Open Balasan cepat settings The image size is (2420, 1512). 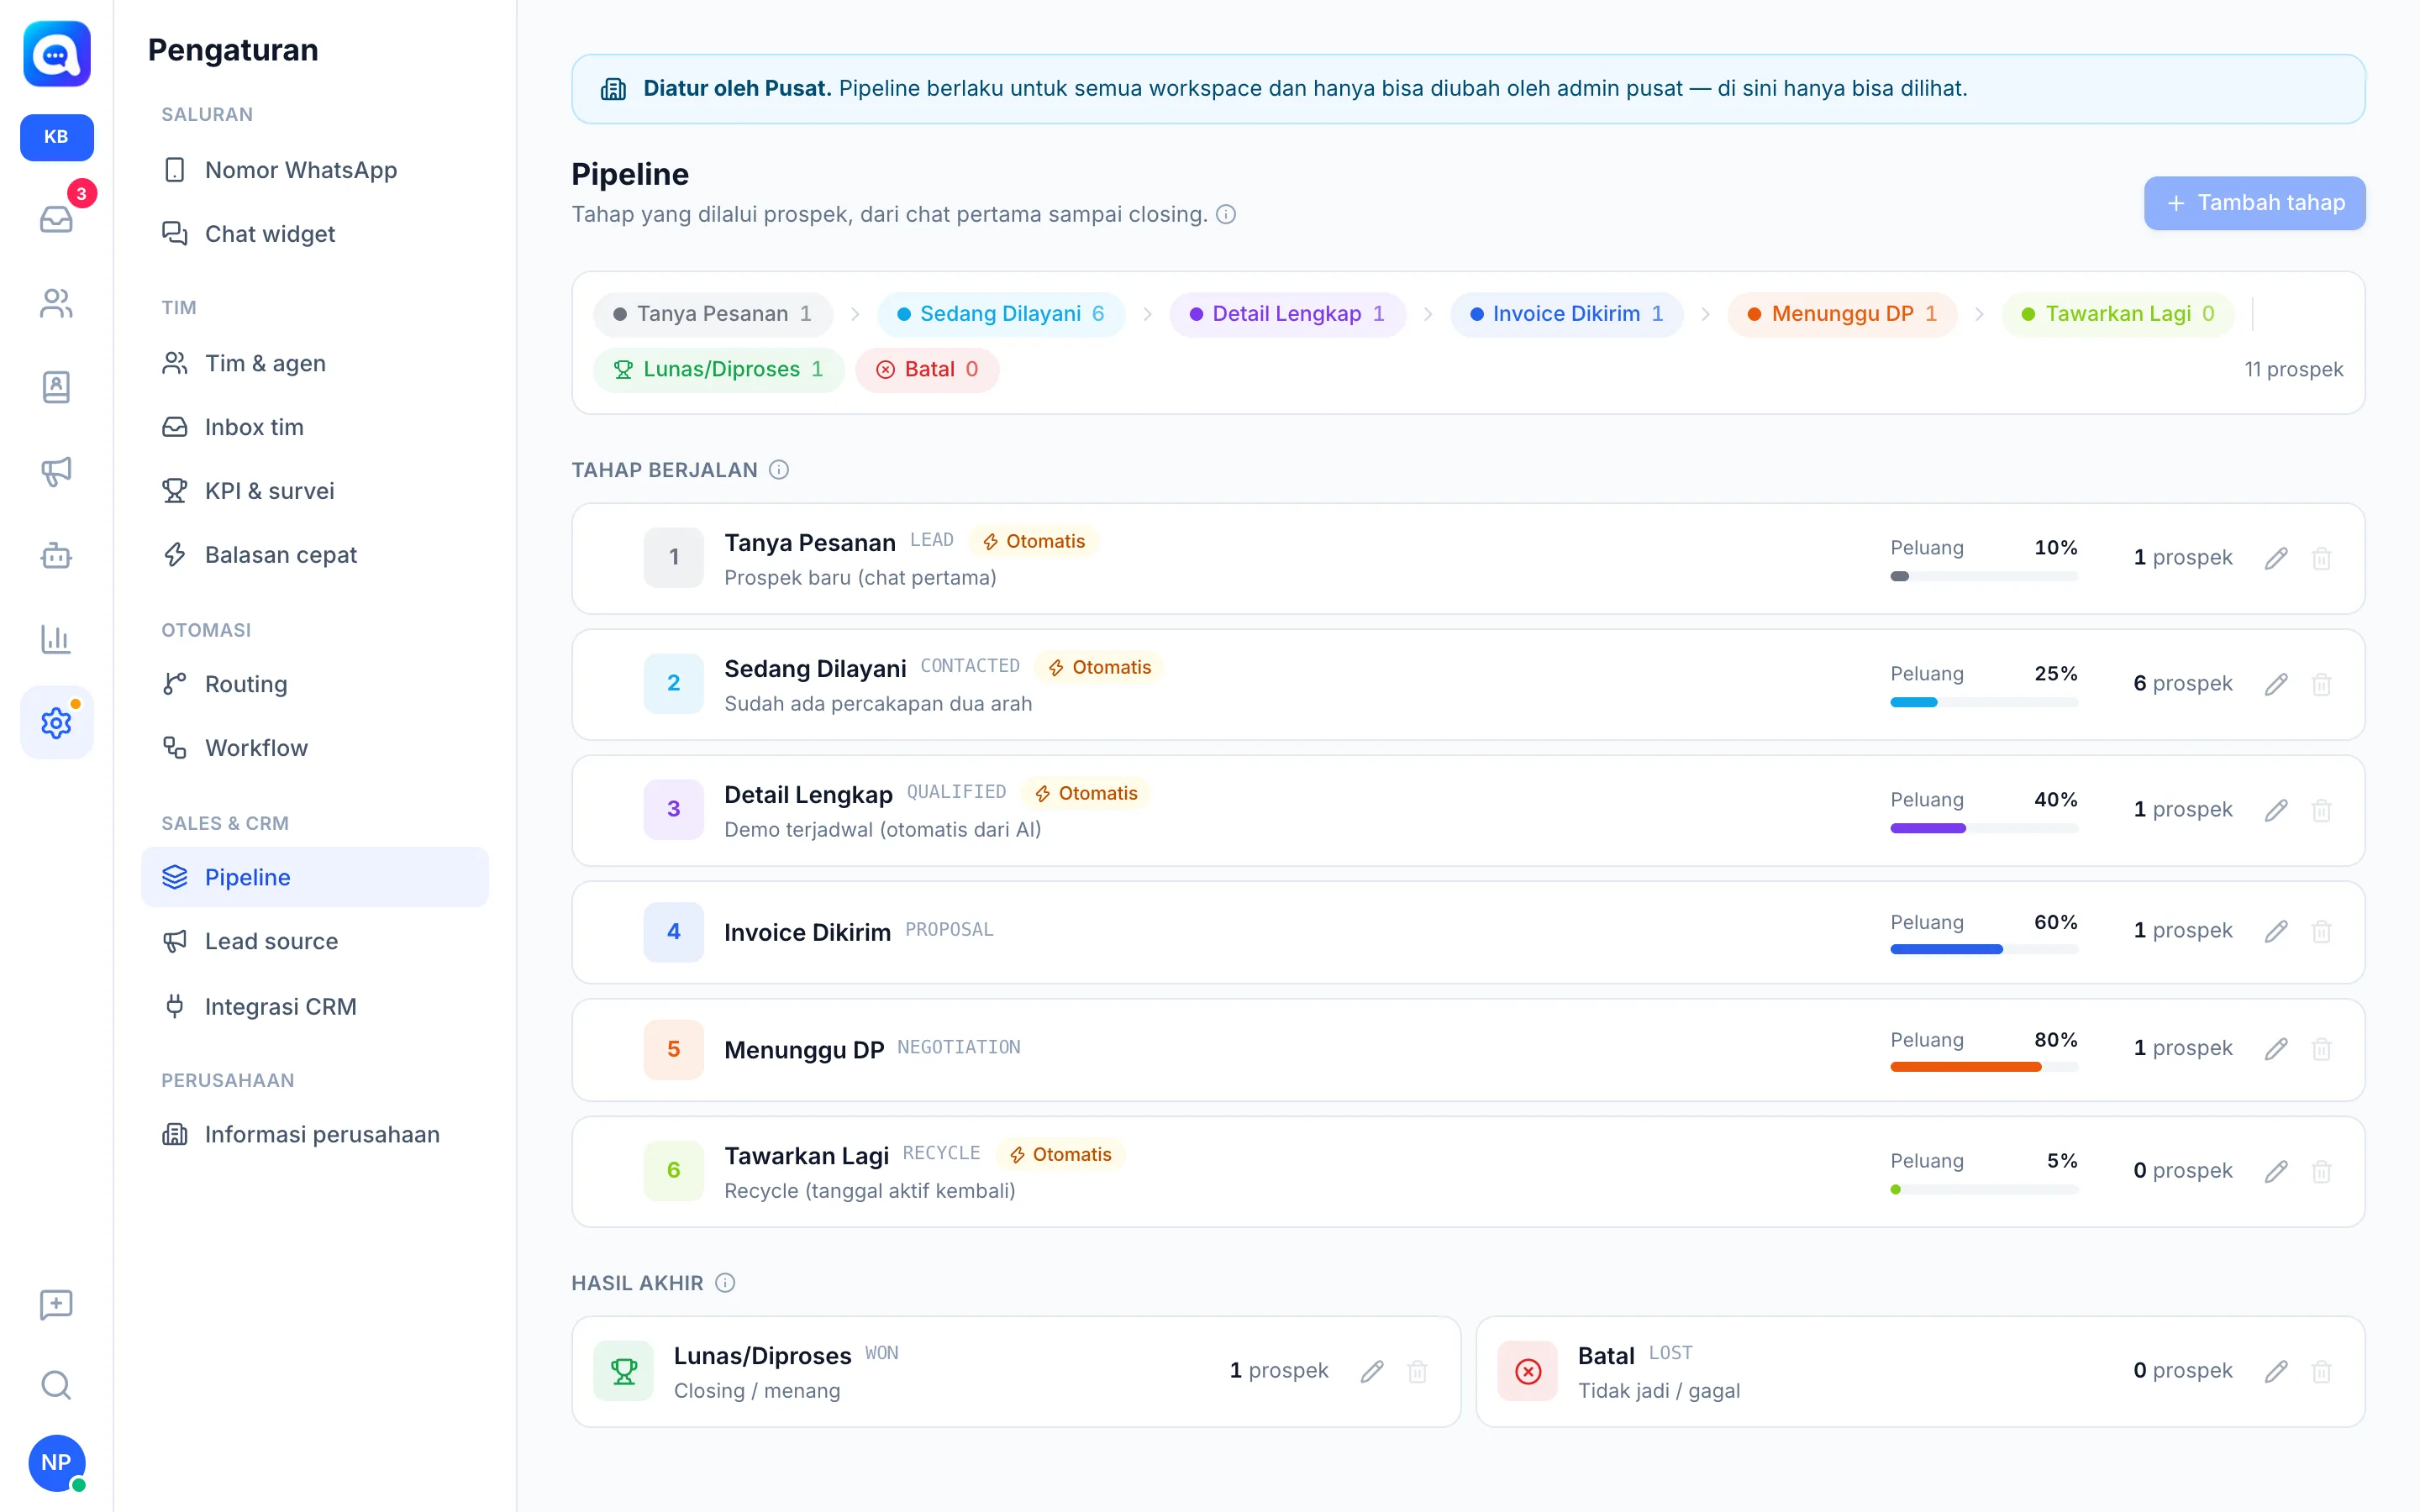[315, 555]
